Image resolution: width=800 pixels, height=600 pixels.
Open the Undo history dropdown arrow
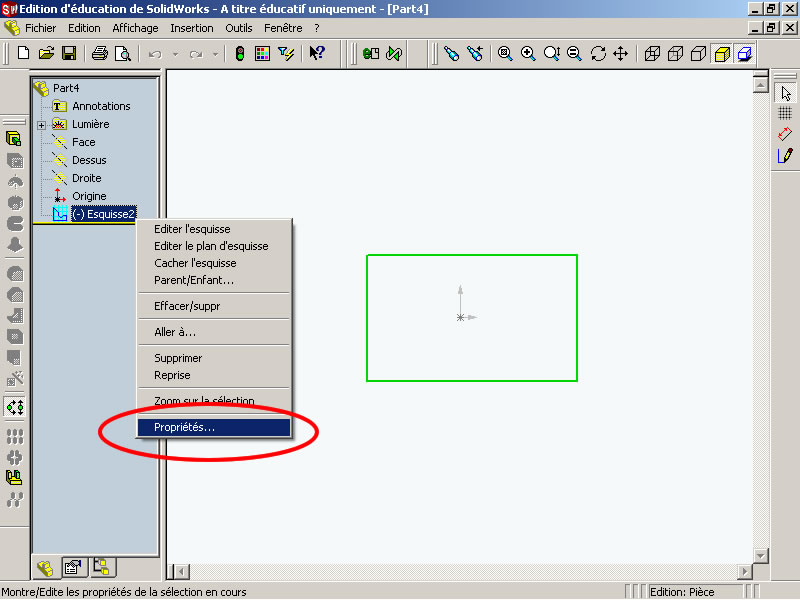pyautogui.click(x=175, y=54)
